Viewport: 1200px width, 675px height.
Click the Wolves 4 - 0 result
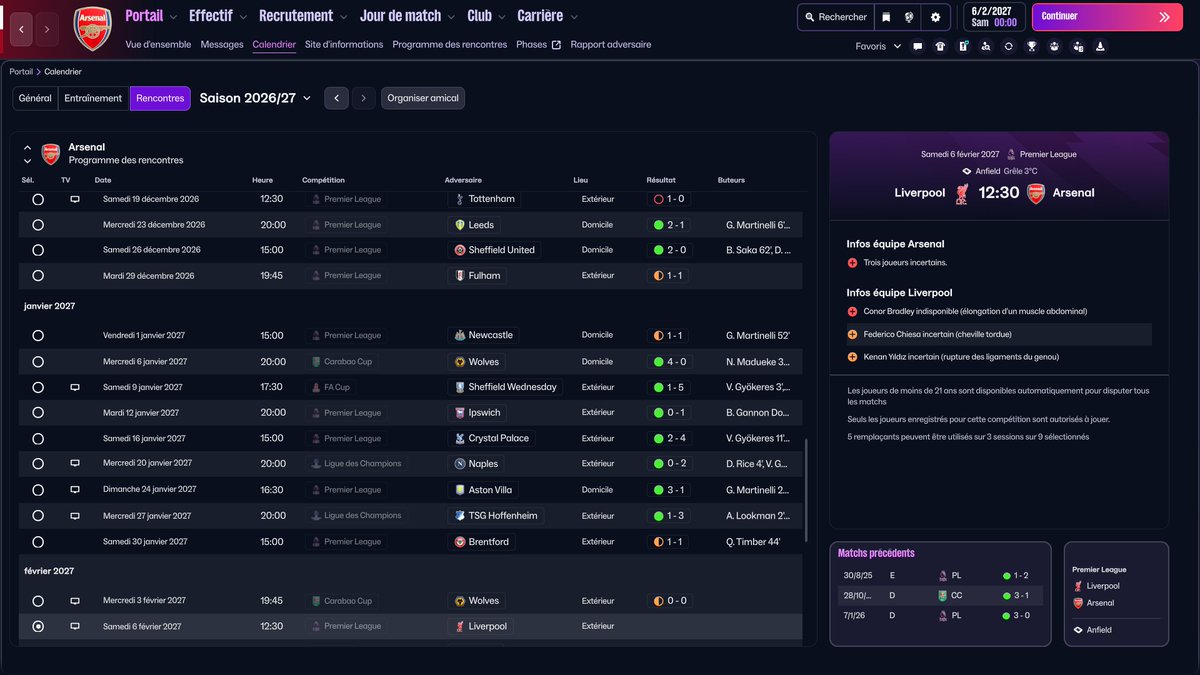pos(670,362)
